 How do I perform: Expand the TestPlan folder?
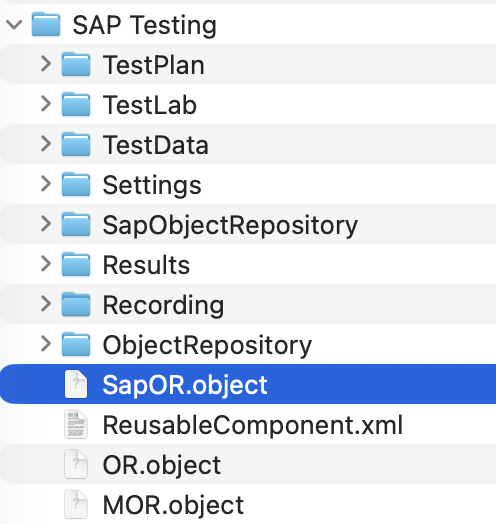46,63
